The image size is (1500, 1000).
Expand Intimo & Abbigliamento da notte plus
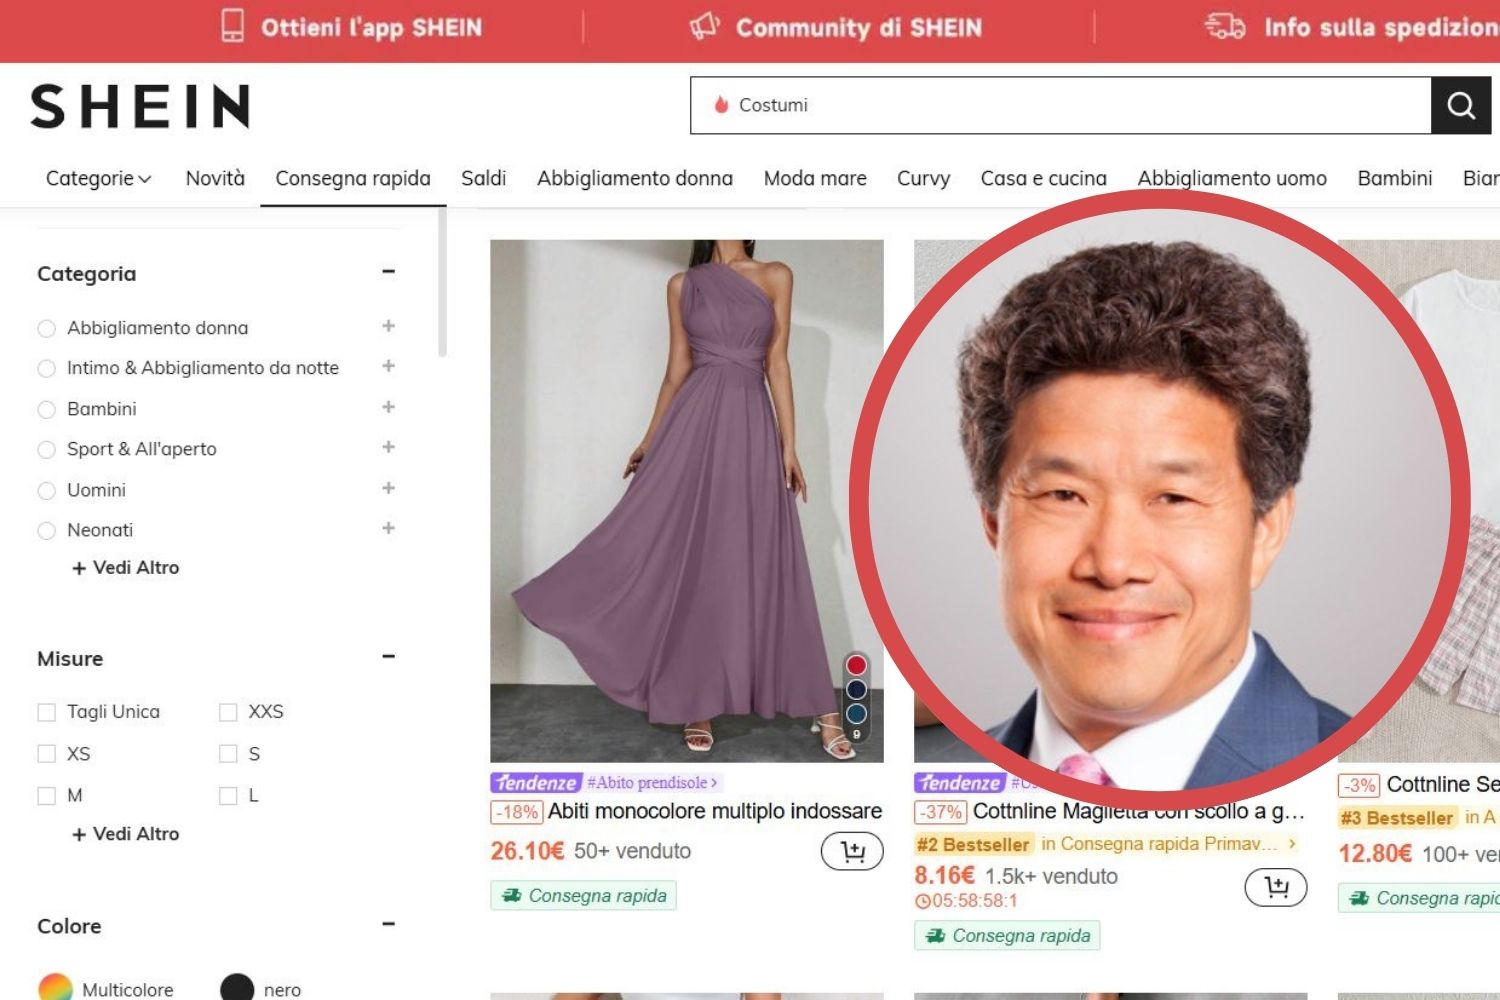point(389,366)
